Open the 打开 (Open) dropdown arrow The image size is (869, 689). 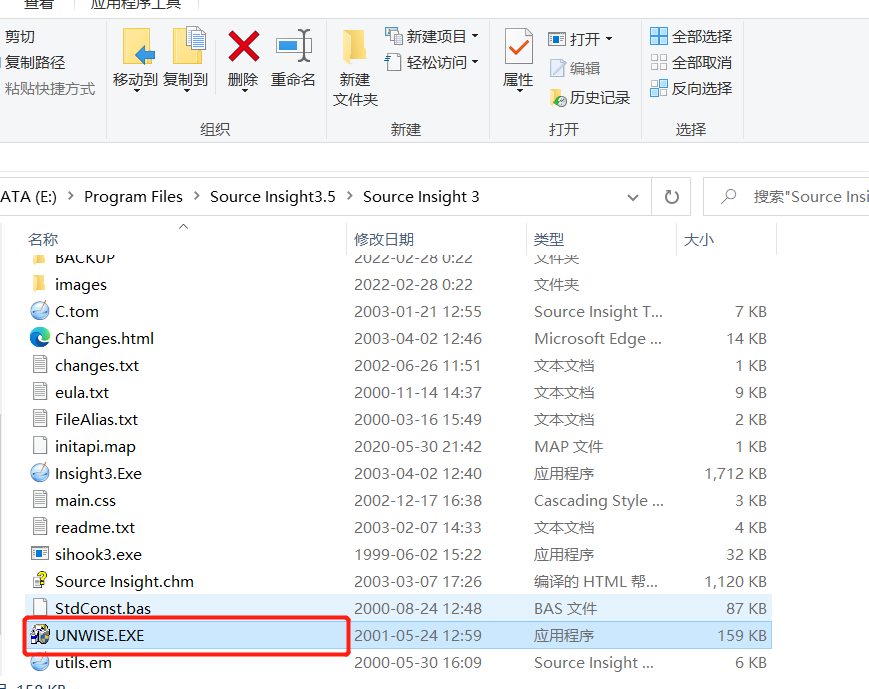point(608,38)
